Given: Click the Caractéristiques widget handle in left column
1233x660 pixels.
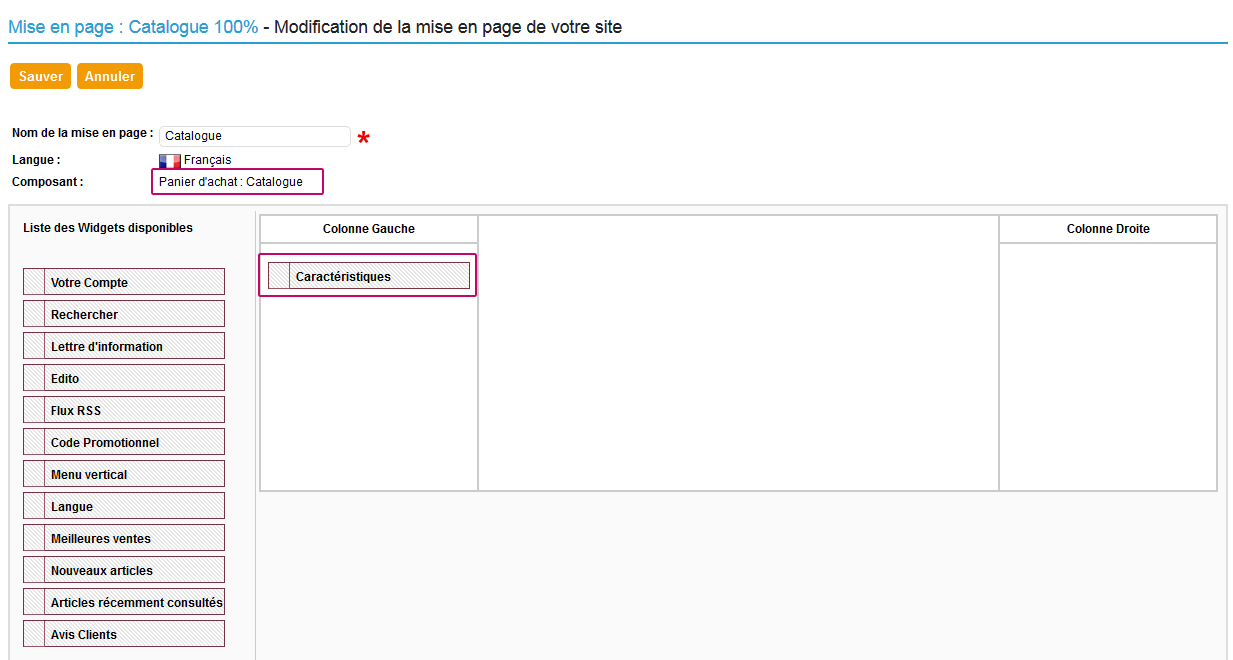Looking at the screenshot, I should point(279,276).
